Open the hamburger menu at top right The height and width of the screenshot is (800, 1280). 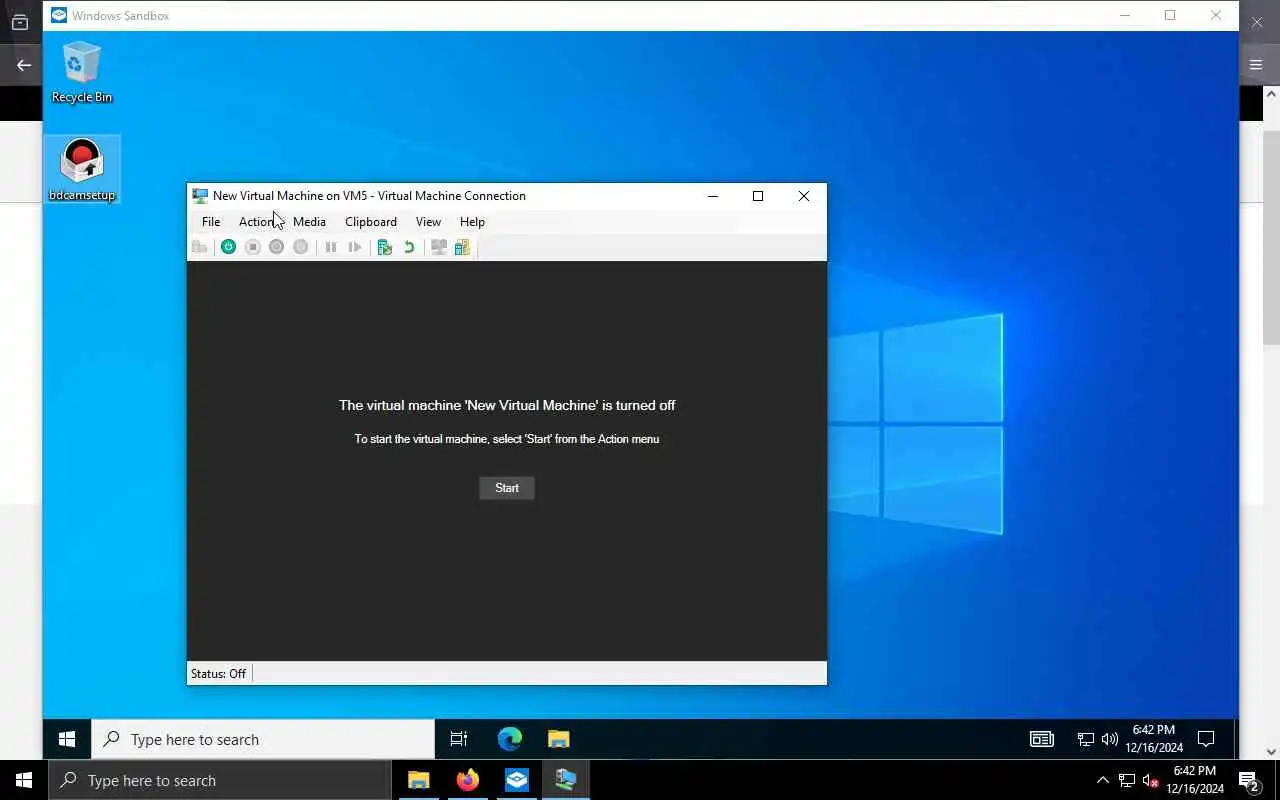[x=1257, y=65]
